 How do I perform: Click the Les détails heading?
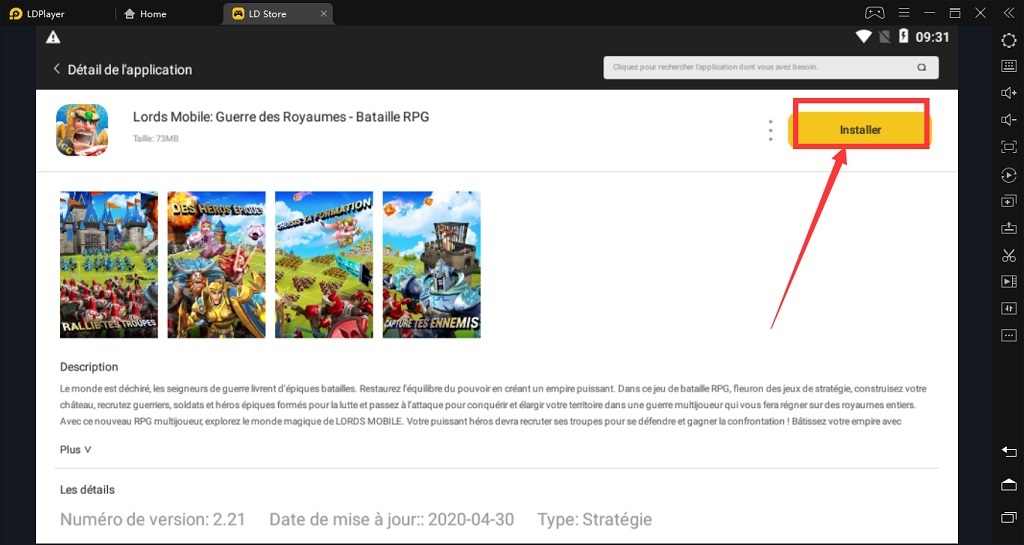[88, 490]
